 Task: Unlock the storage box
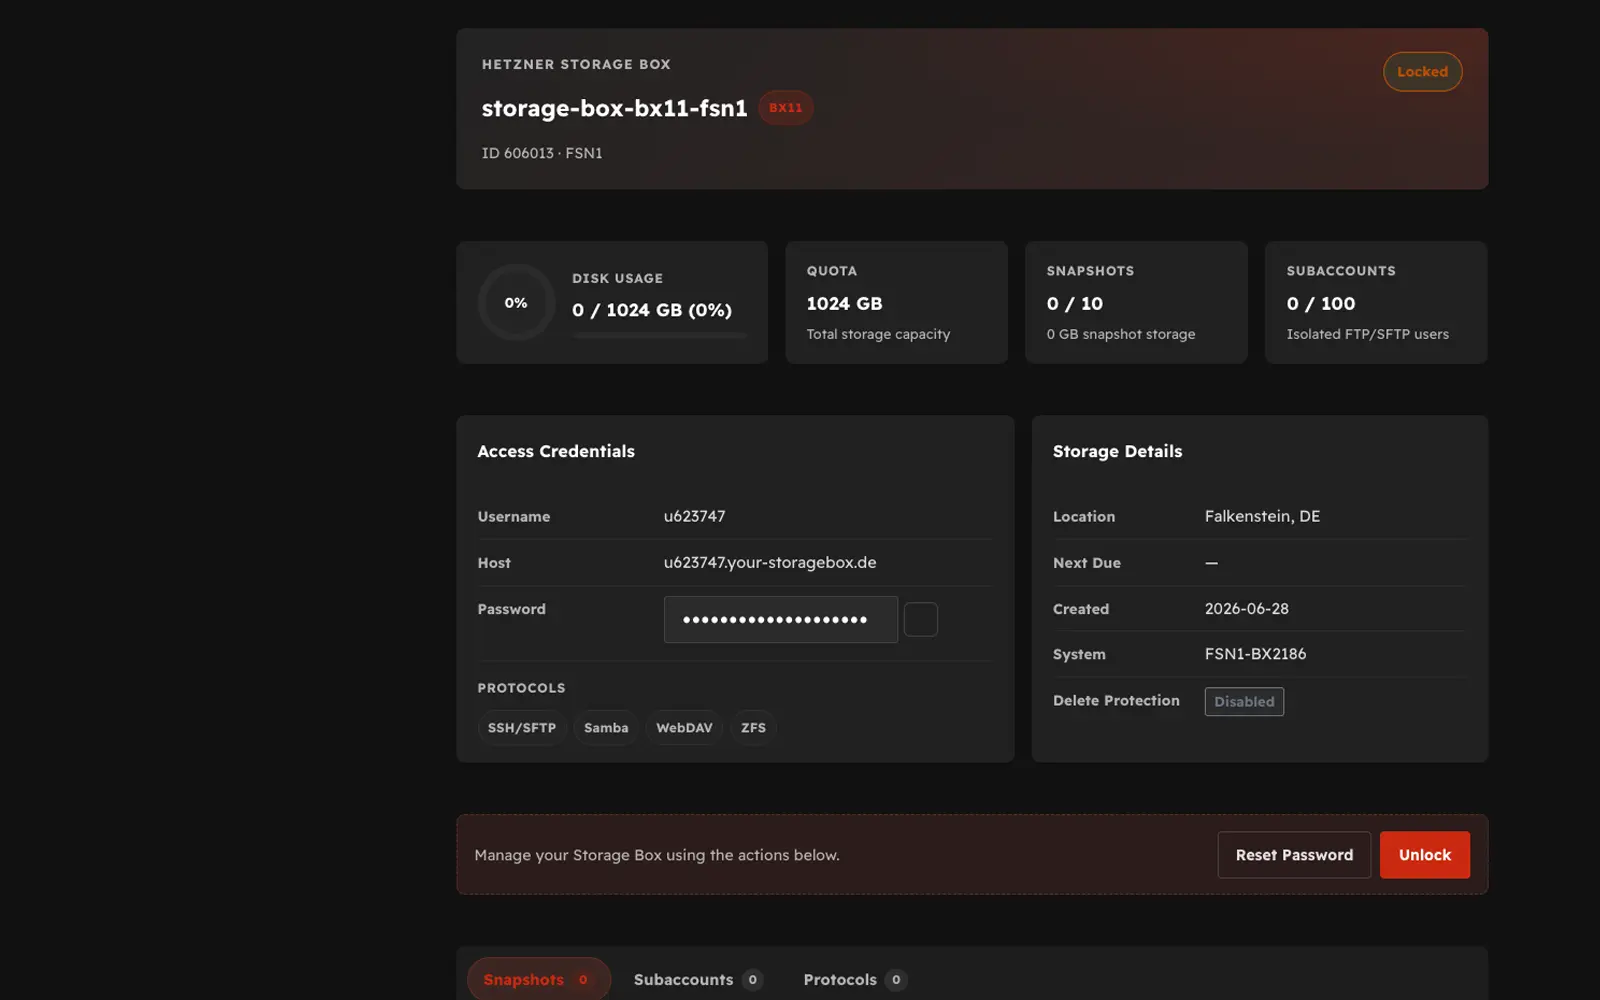tap(1425, 855)
